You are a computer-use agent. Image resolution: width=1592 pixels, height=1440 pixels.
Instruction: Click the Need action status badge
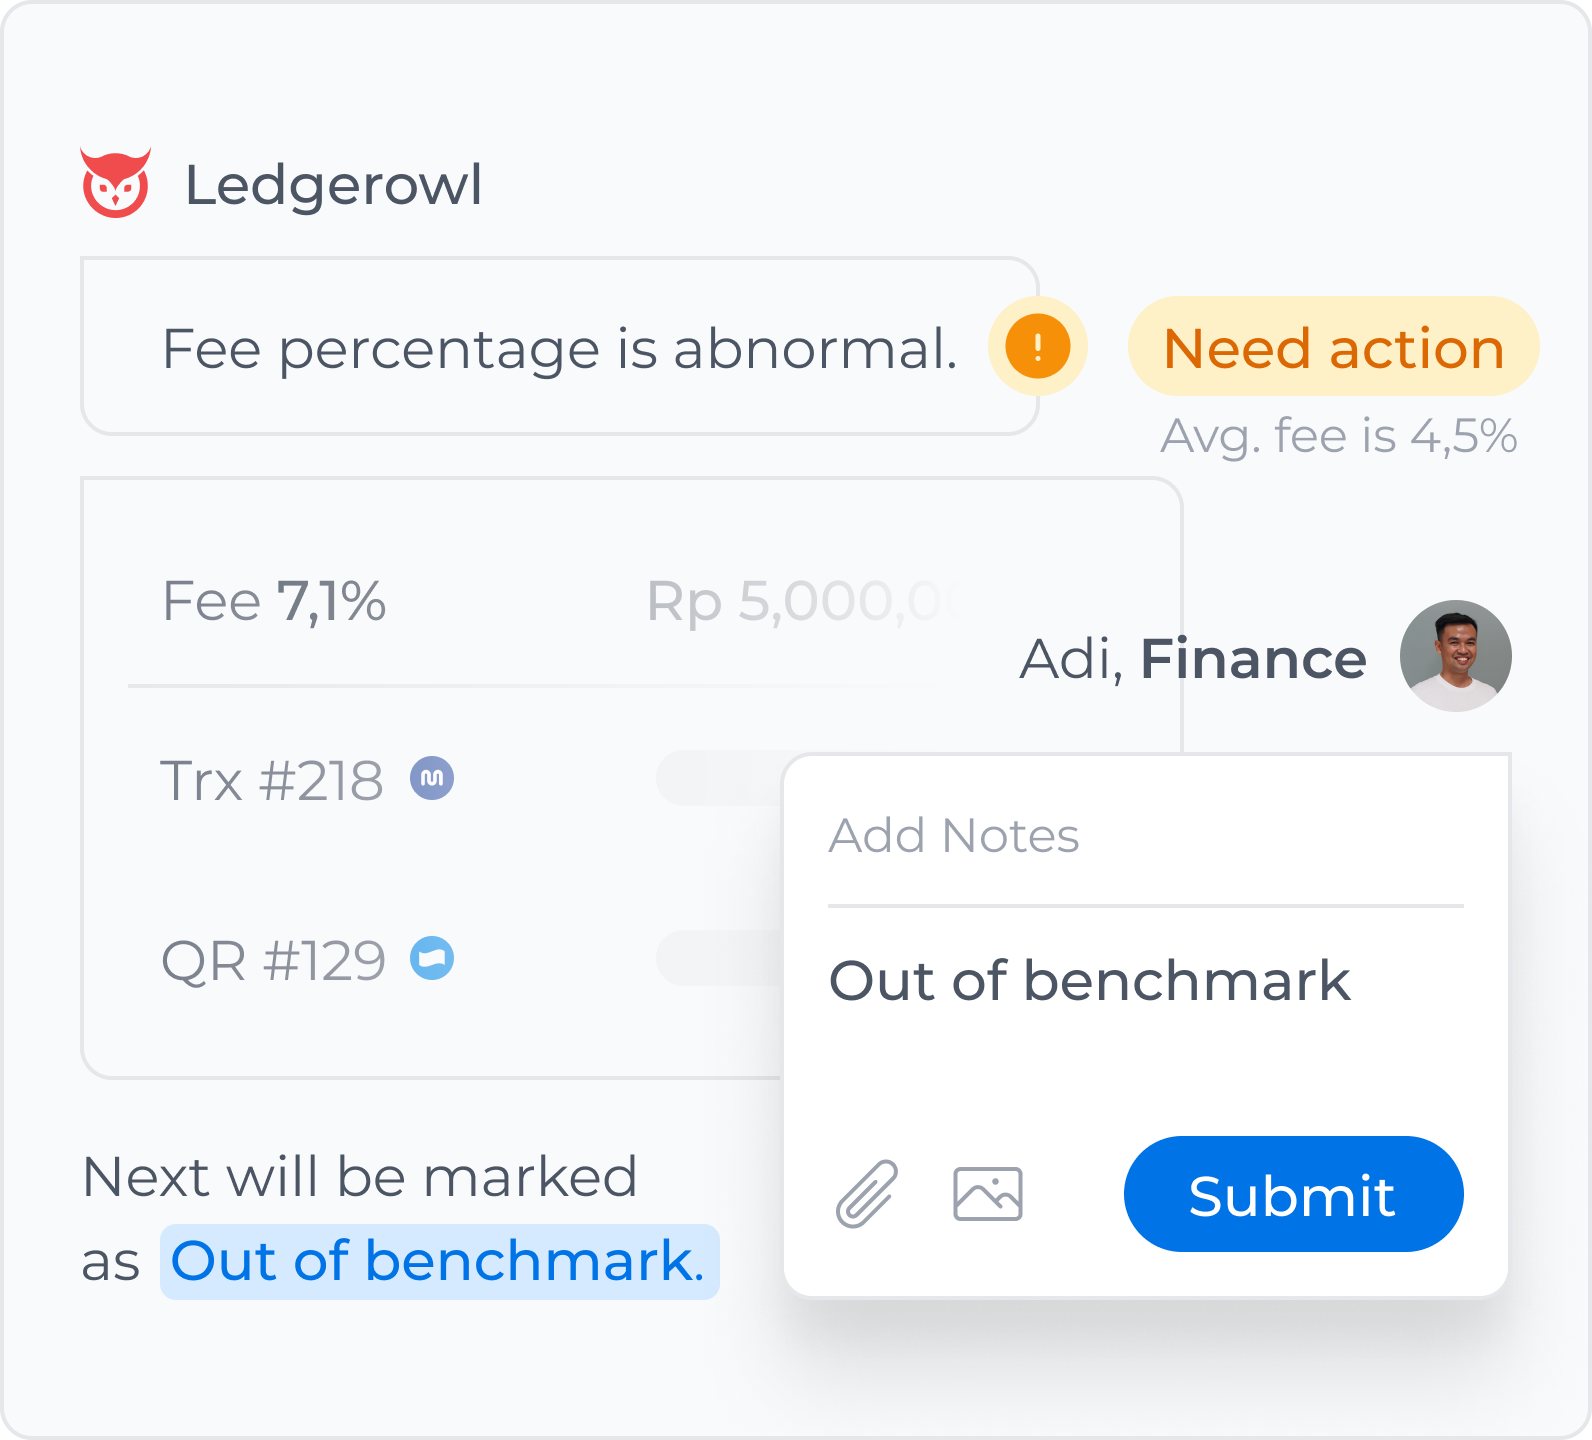tap(1333, 347)
